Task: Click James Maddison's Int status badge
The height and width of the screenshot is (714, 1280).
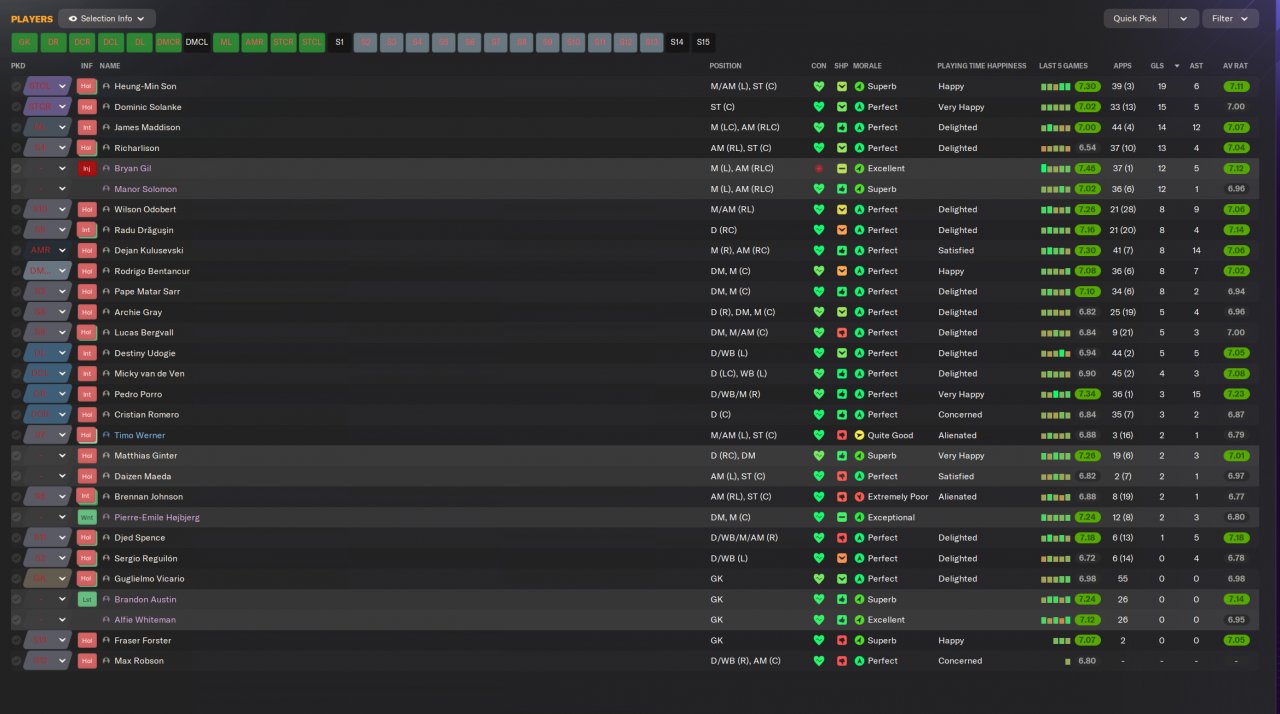Action: (x=87, y=127)
